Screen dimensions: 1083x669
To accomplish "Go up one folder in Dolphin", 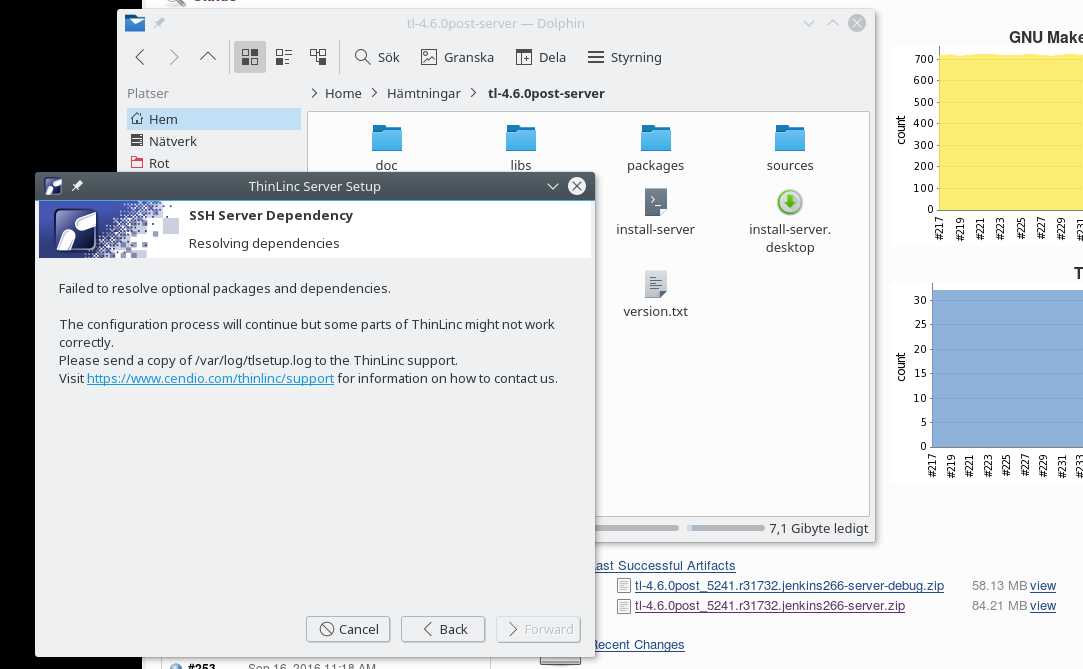I will click(x=208, y=57).
